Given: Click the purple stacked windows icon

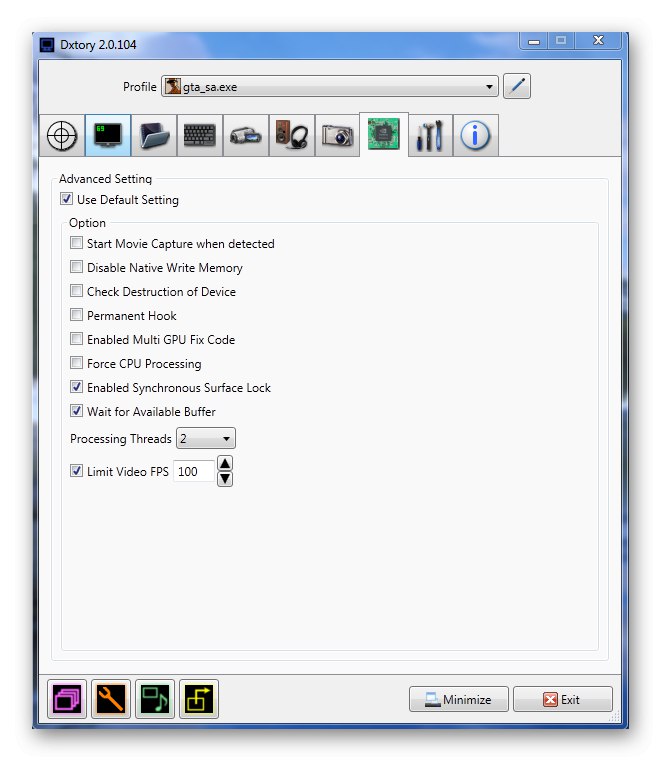Looking at the screenshot, I should pos(67,699).
